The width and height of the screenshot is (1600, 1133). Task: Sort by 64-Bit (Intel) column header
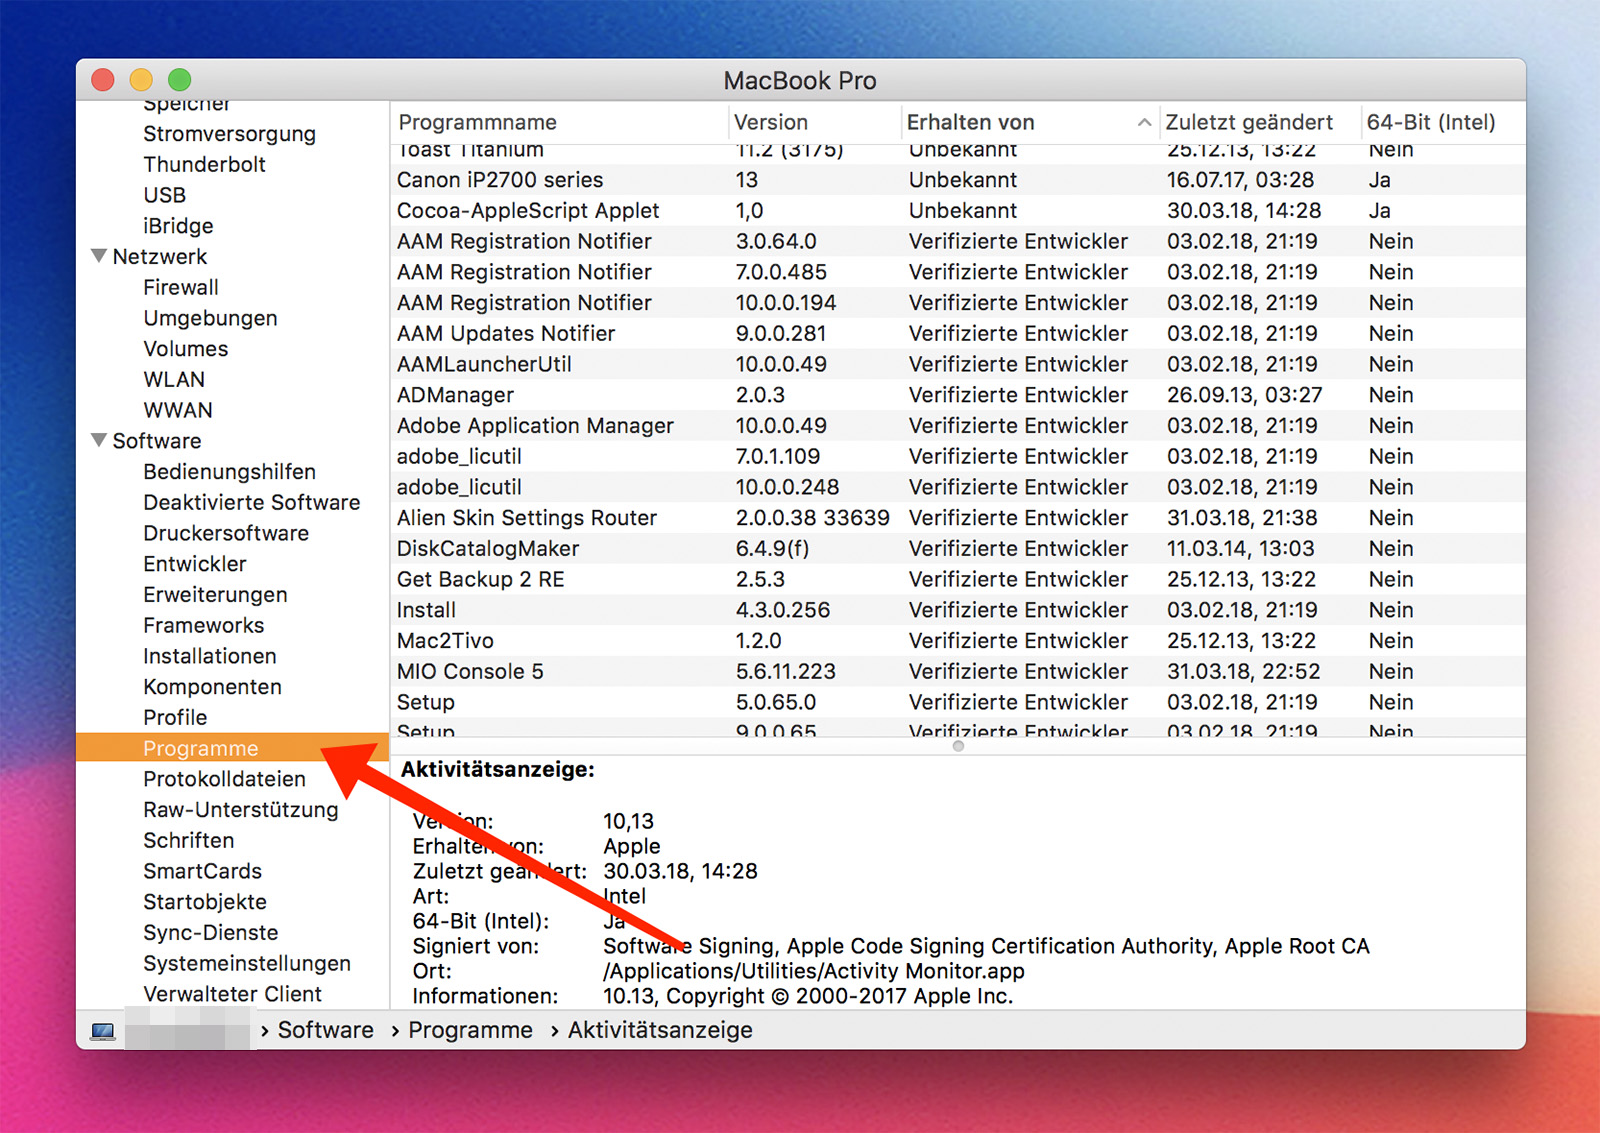click(1443, 122)
